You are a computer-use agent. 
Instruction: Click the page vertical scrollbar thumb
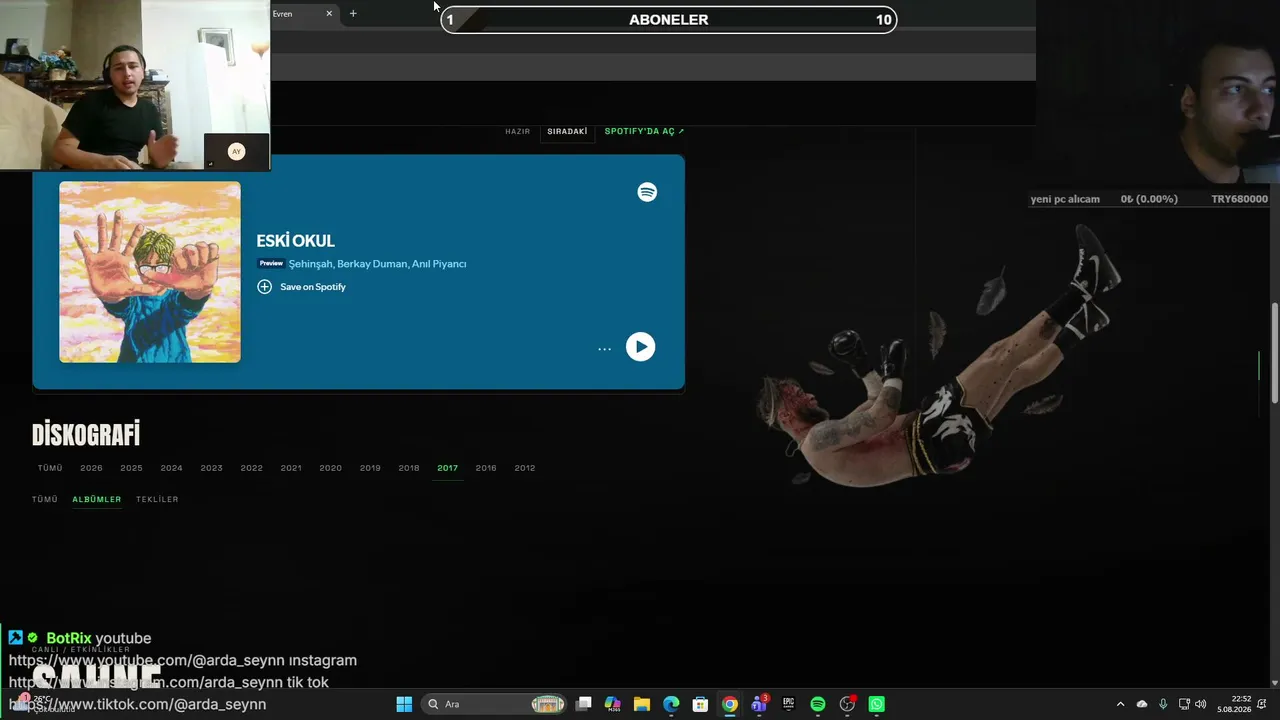coord(1275,353)
